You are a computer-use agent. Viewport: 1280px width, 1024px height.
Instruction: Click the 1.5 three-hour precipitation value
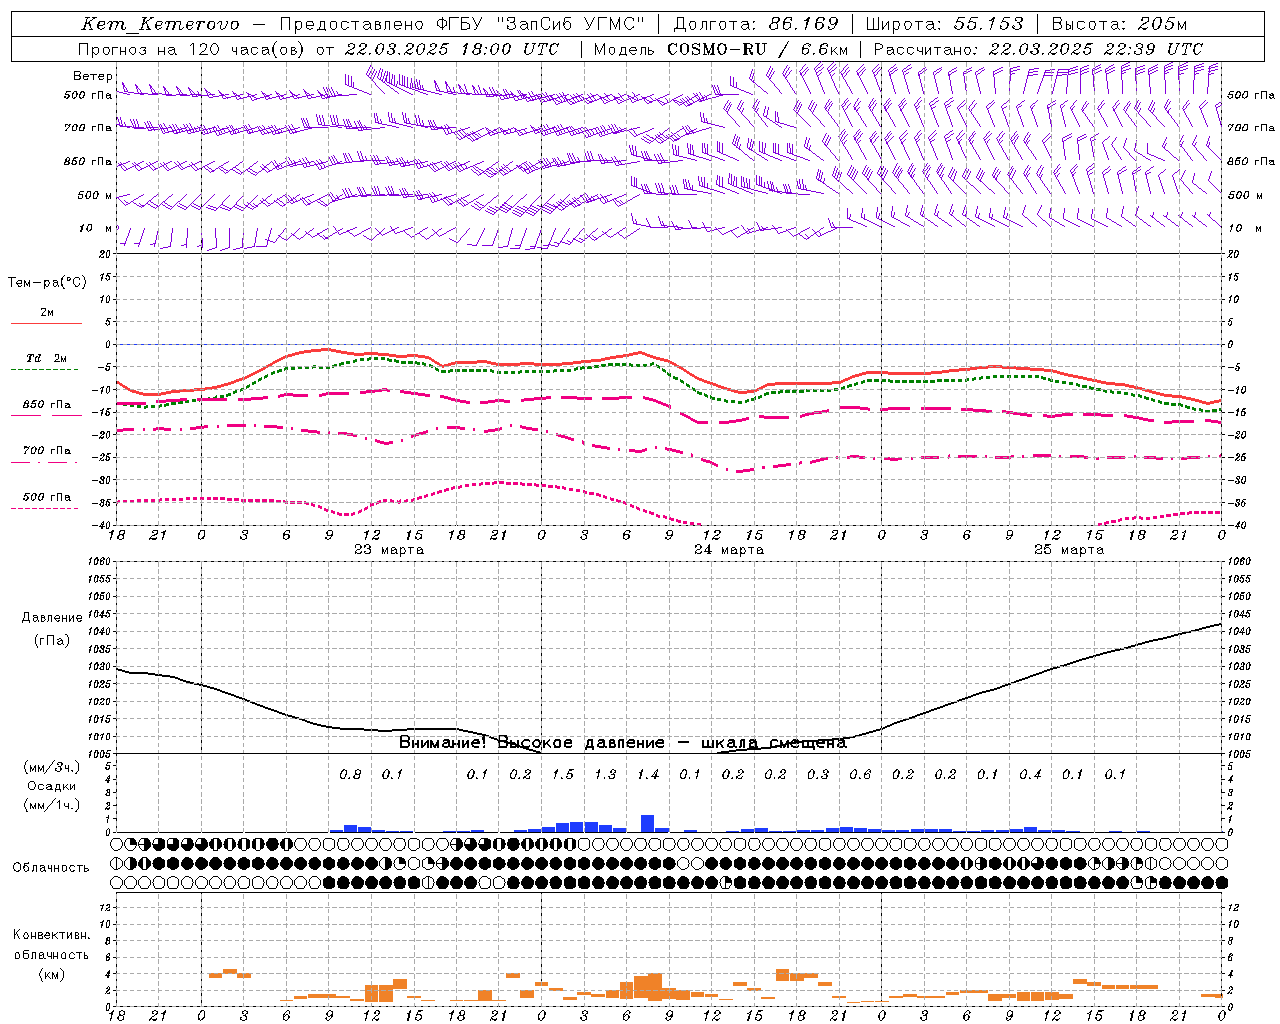pos(563,775)
